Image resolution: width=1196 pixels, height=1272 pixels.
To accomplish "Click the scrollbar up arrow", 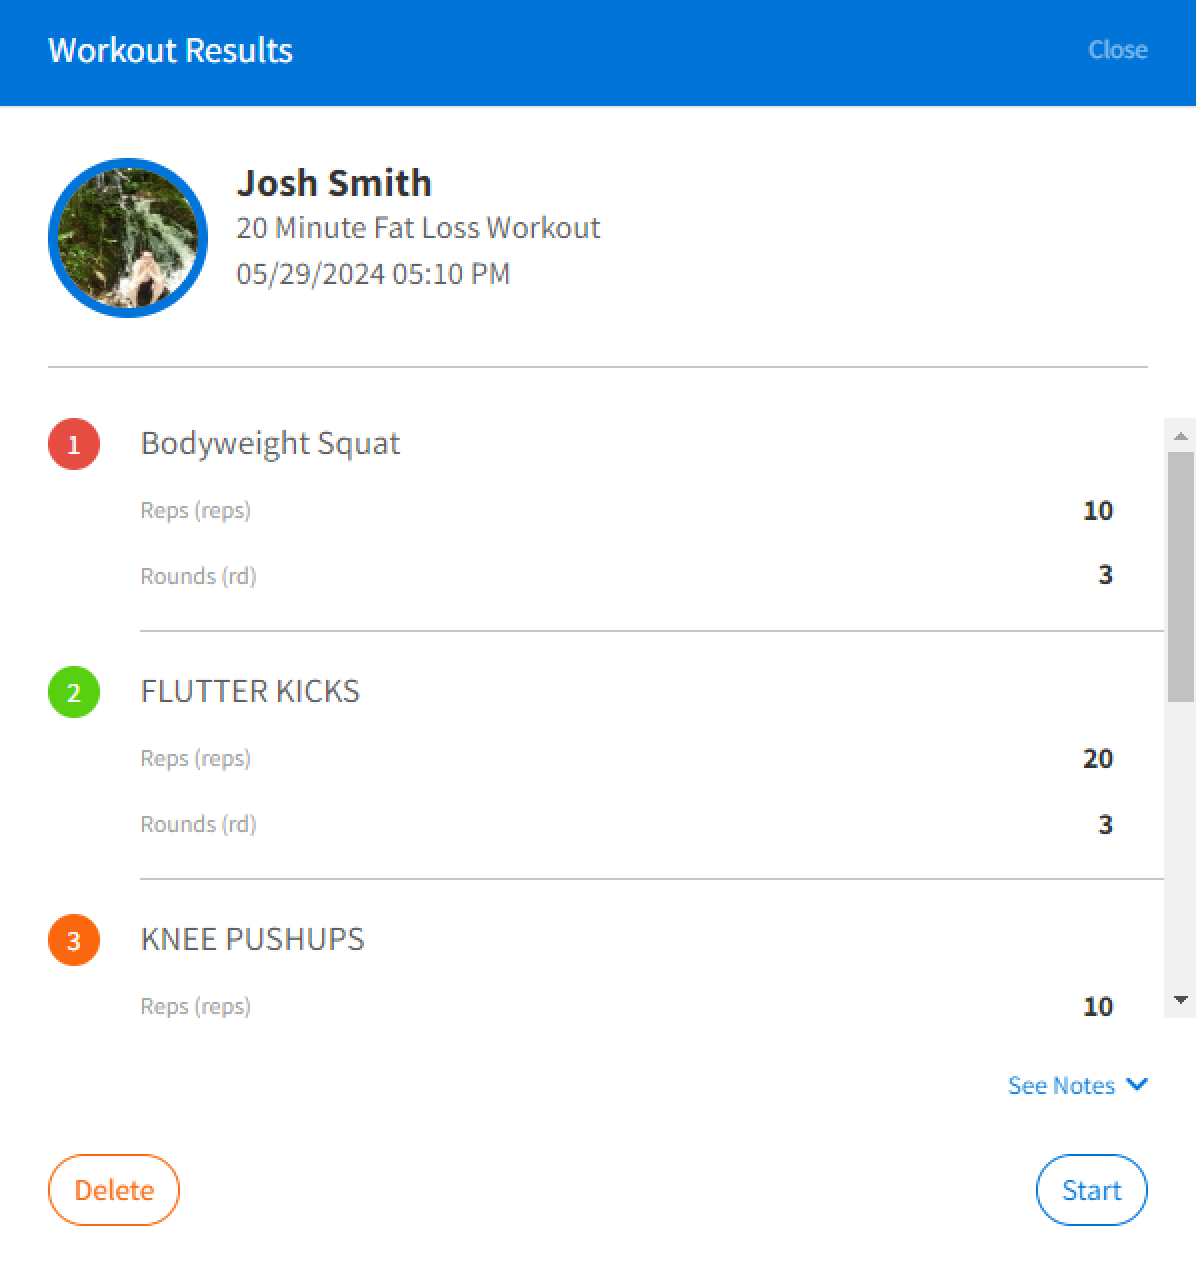I will 1180,436.
